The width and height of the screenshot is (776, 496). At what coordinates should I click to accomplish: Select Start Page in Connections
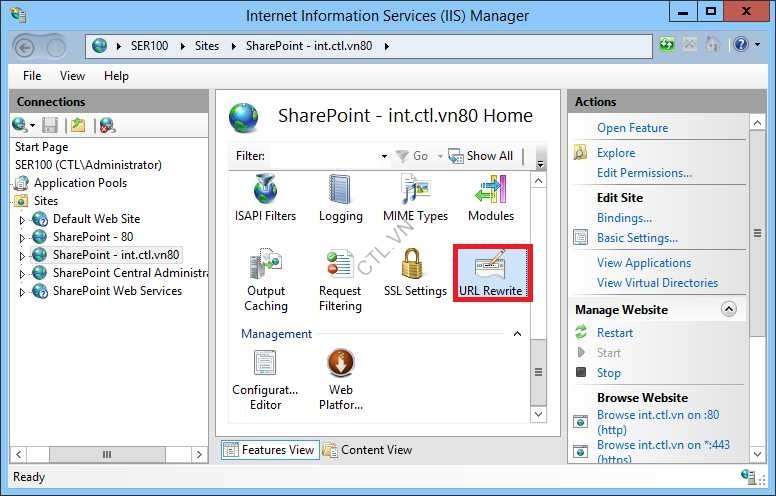click(42, 147)
